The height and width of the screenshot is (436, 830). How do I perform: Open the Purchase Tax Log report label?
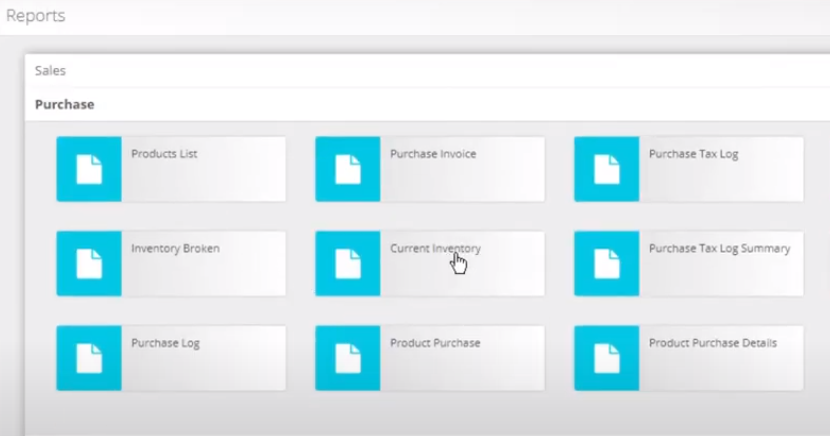(x=693, y=154)
